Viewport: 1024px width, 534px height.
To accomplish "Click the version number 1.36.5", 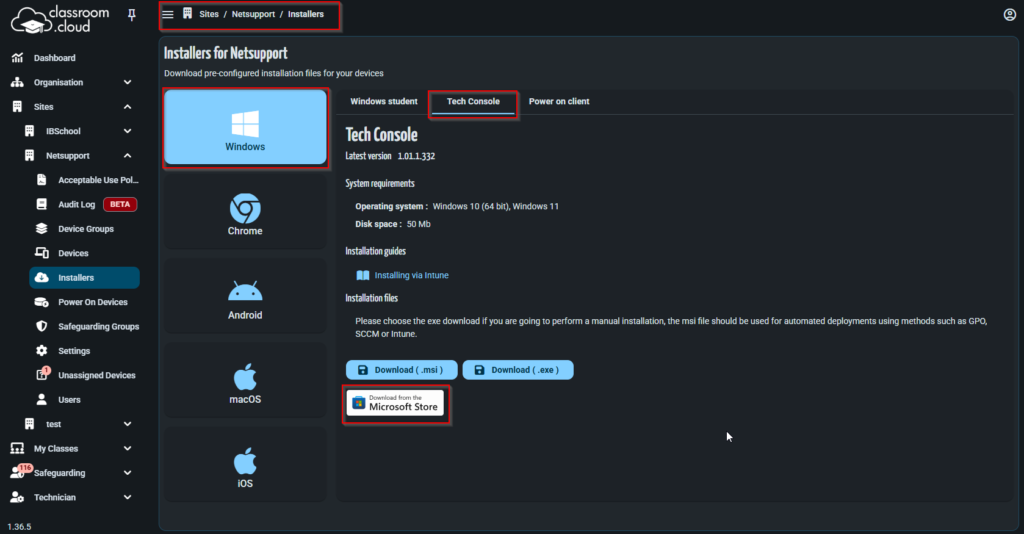I will click(x=19, y=526).
